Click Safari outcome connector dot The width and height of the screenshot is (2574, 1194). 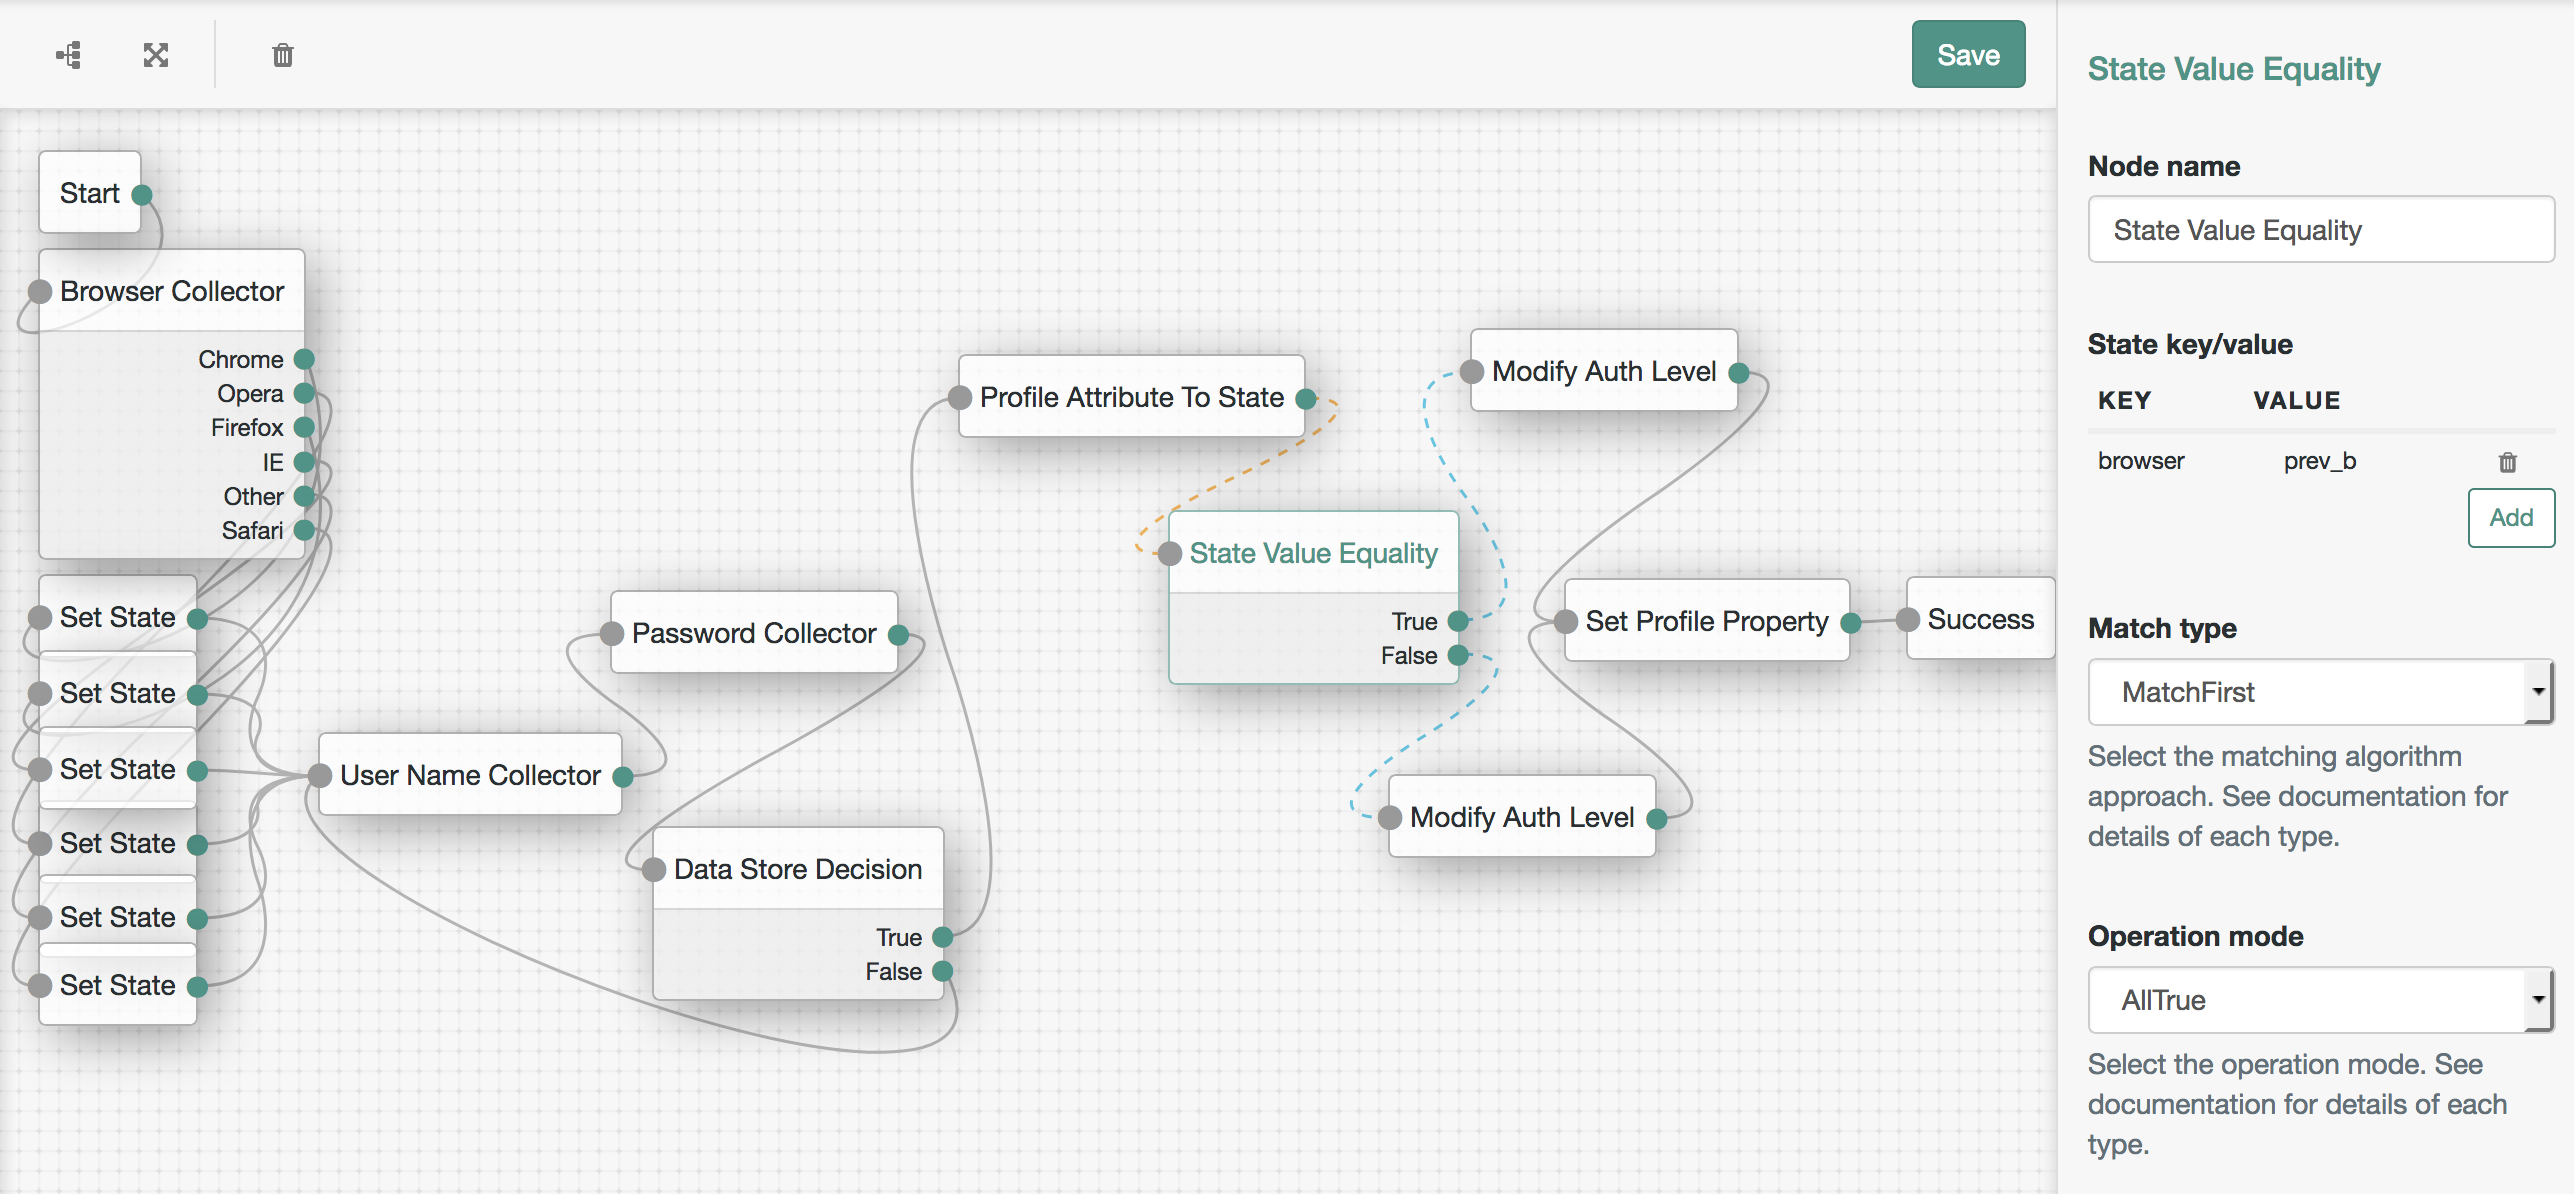tap(305, 530)
